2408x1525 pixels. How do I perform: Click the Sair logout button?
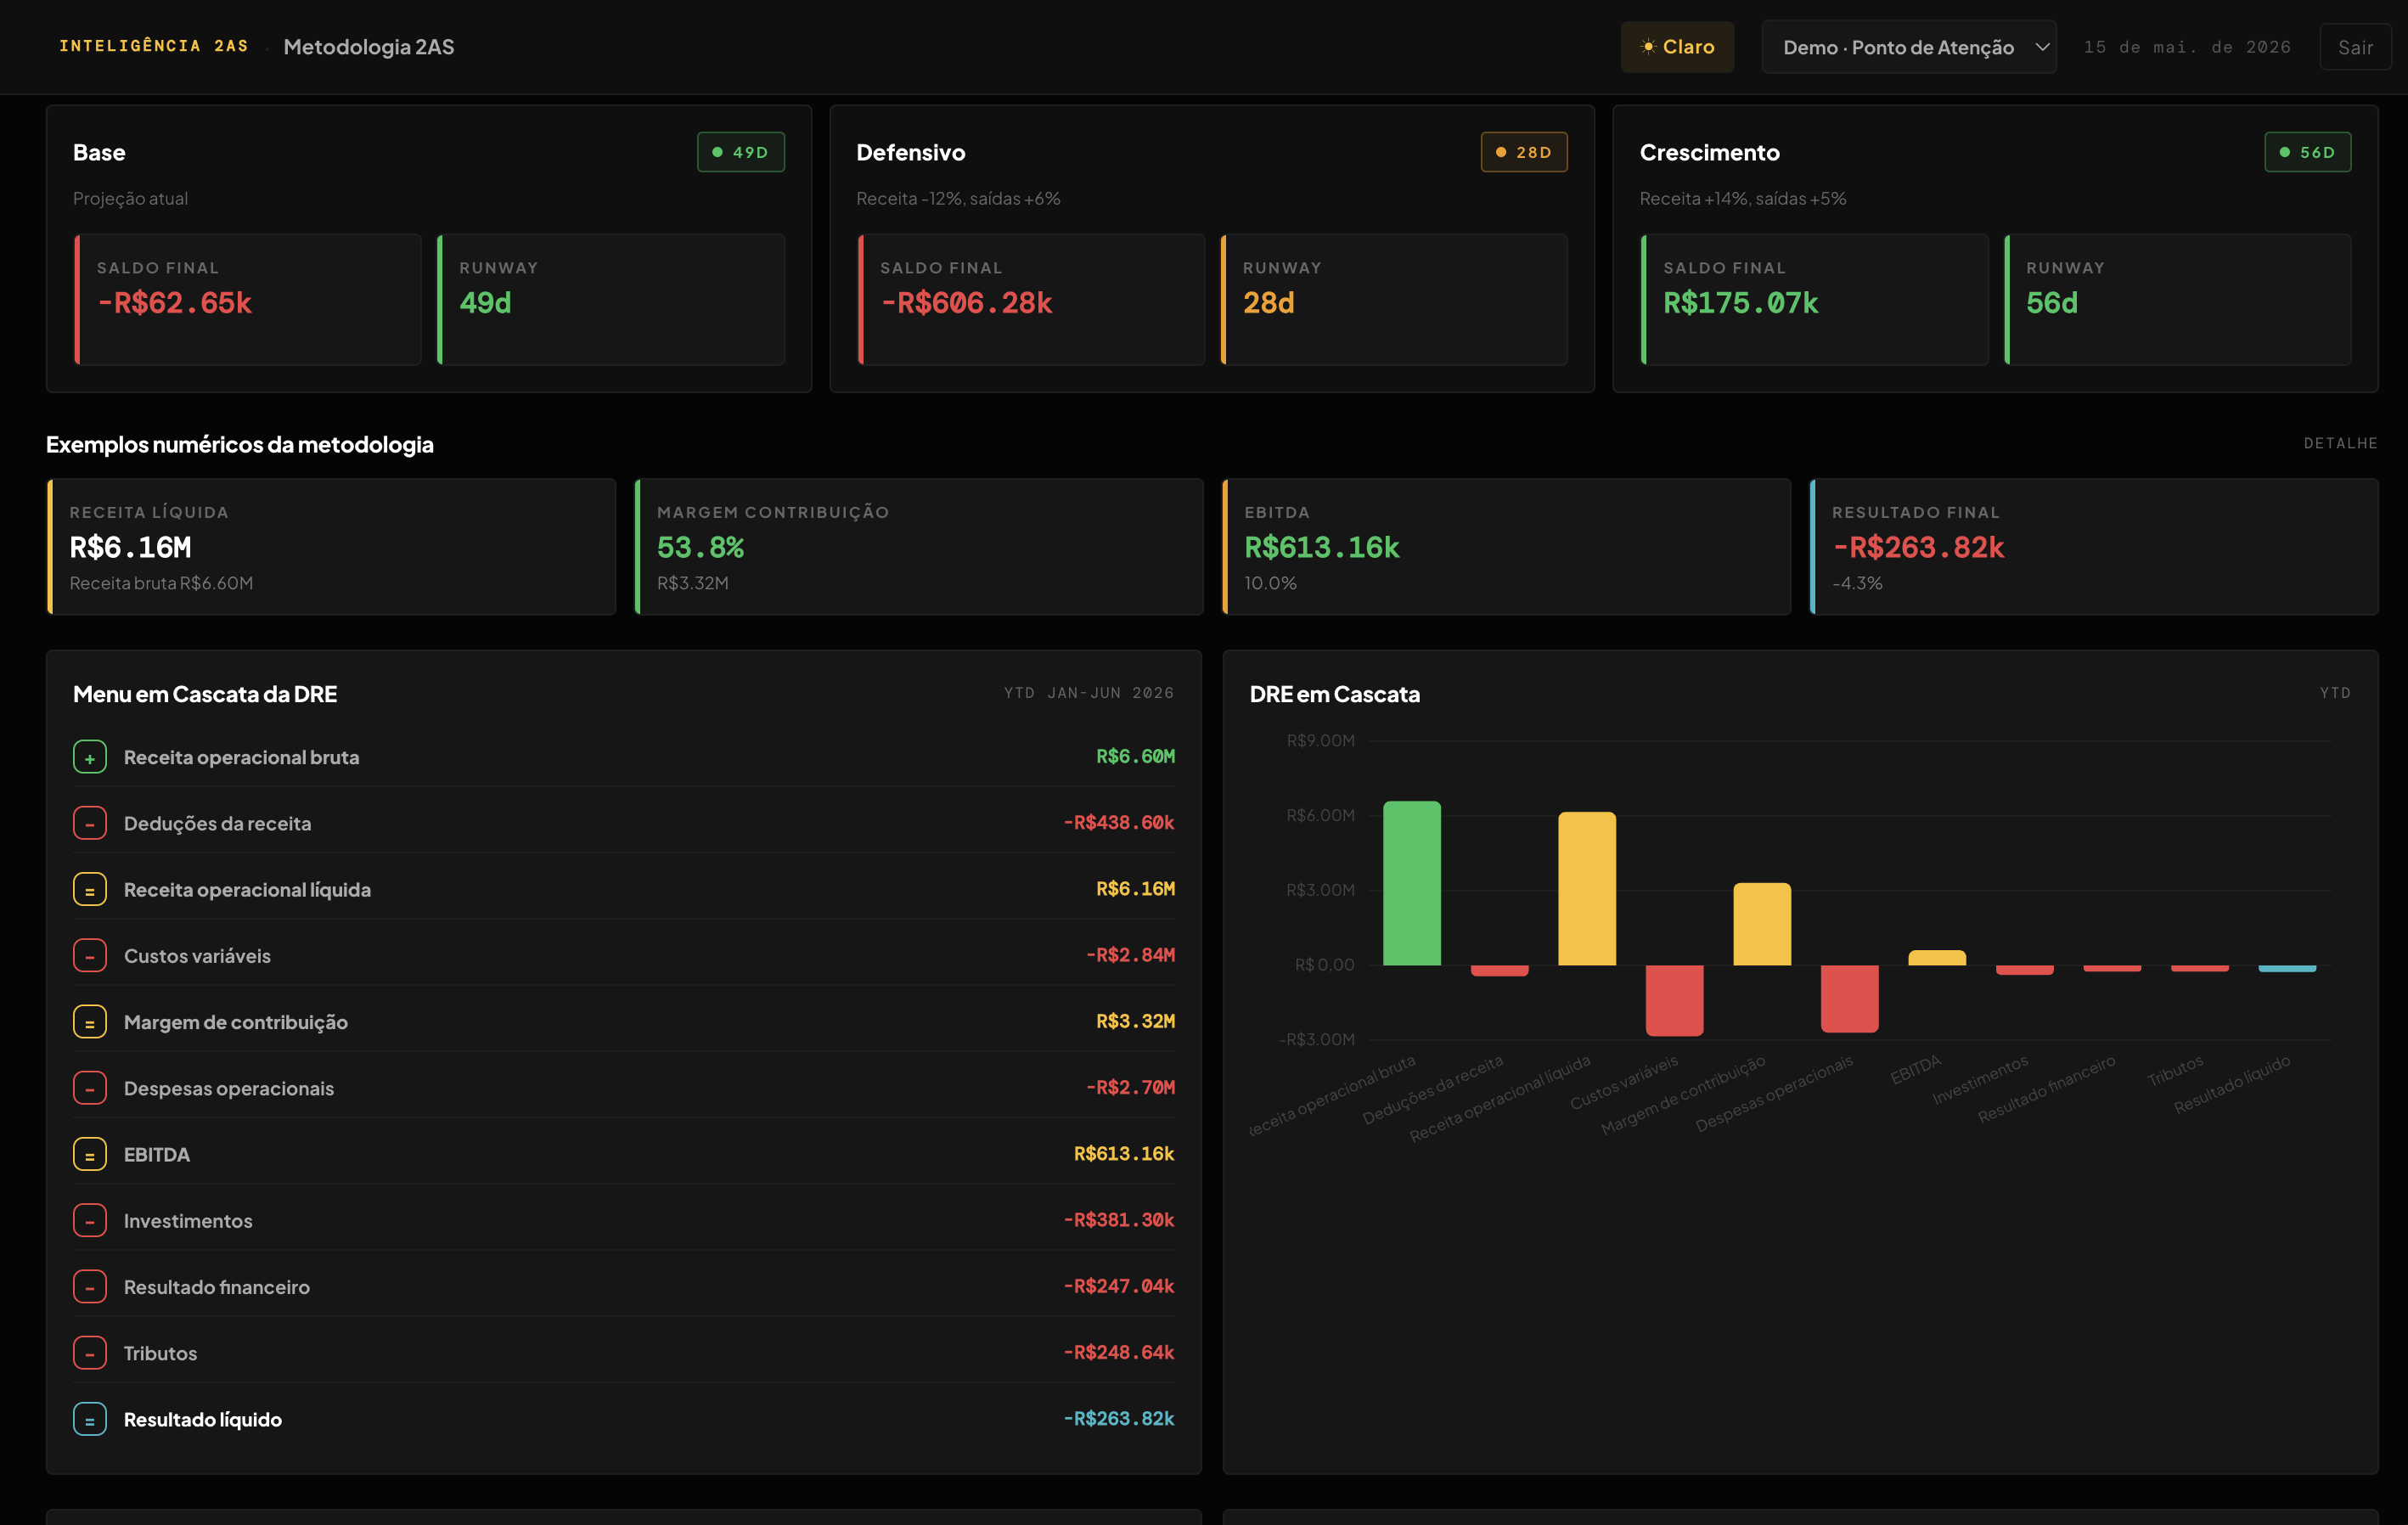click(x=2355, y=47)
